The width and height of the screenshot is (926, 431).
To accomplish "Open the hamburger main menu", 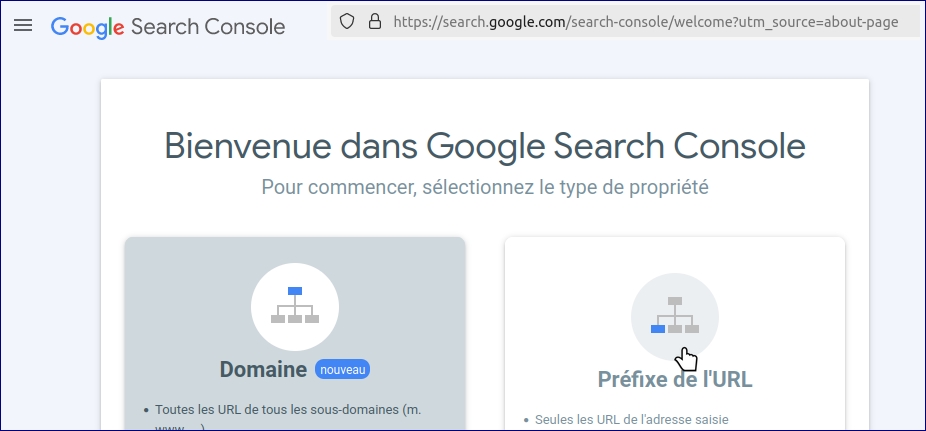I will pos(23,25).
